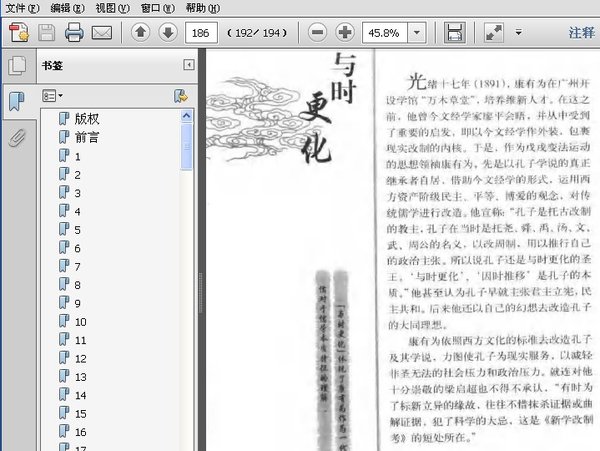
Task: Expand the toolbar overflow arrow near 注释
Action: [518, 33]
